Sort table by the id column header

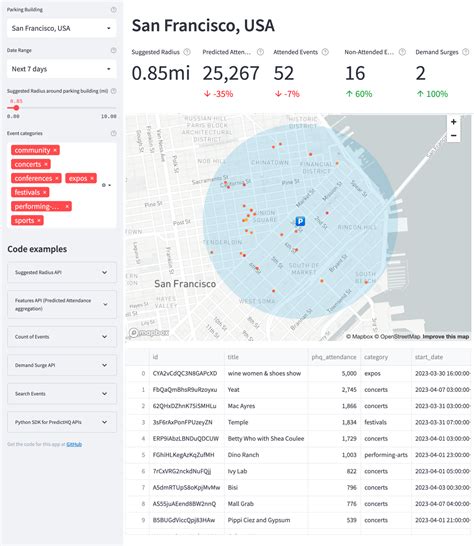pos(187,357)
